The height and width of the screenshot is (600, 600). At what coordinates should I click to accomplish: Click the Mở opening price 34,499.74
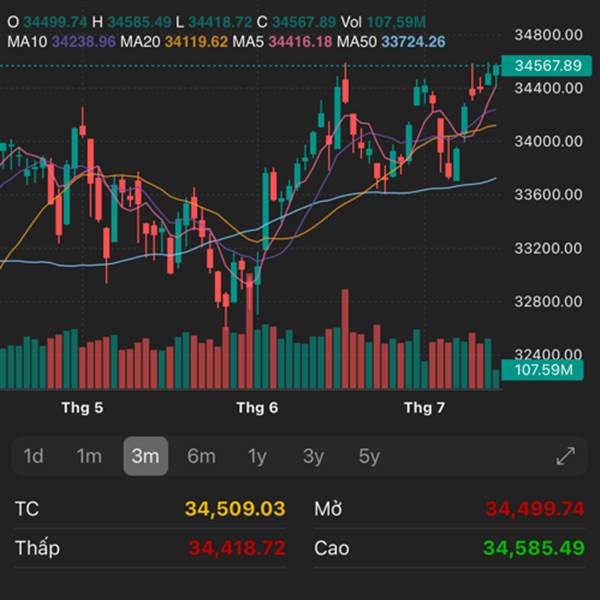coord(535,509)
